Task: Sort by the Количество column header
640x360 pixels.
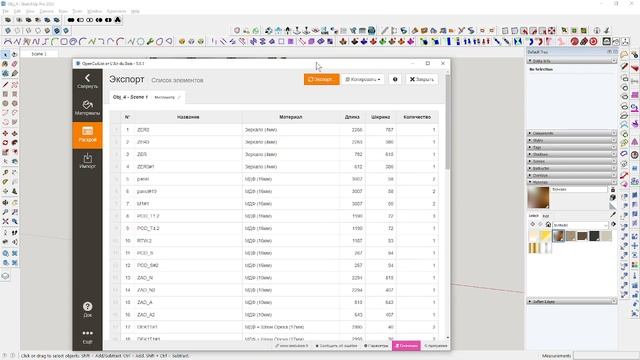Action: coord(417,117)
